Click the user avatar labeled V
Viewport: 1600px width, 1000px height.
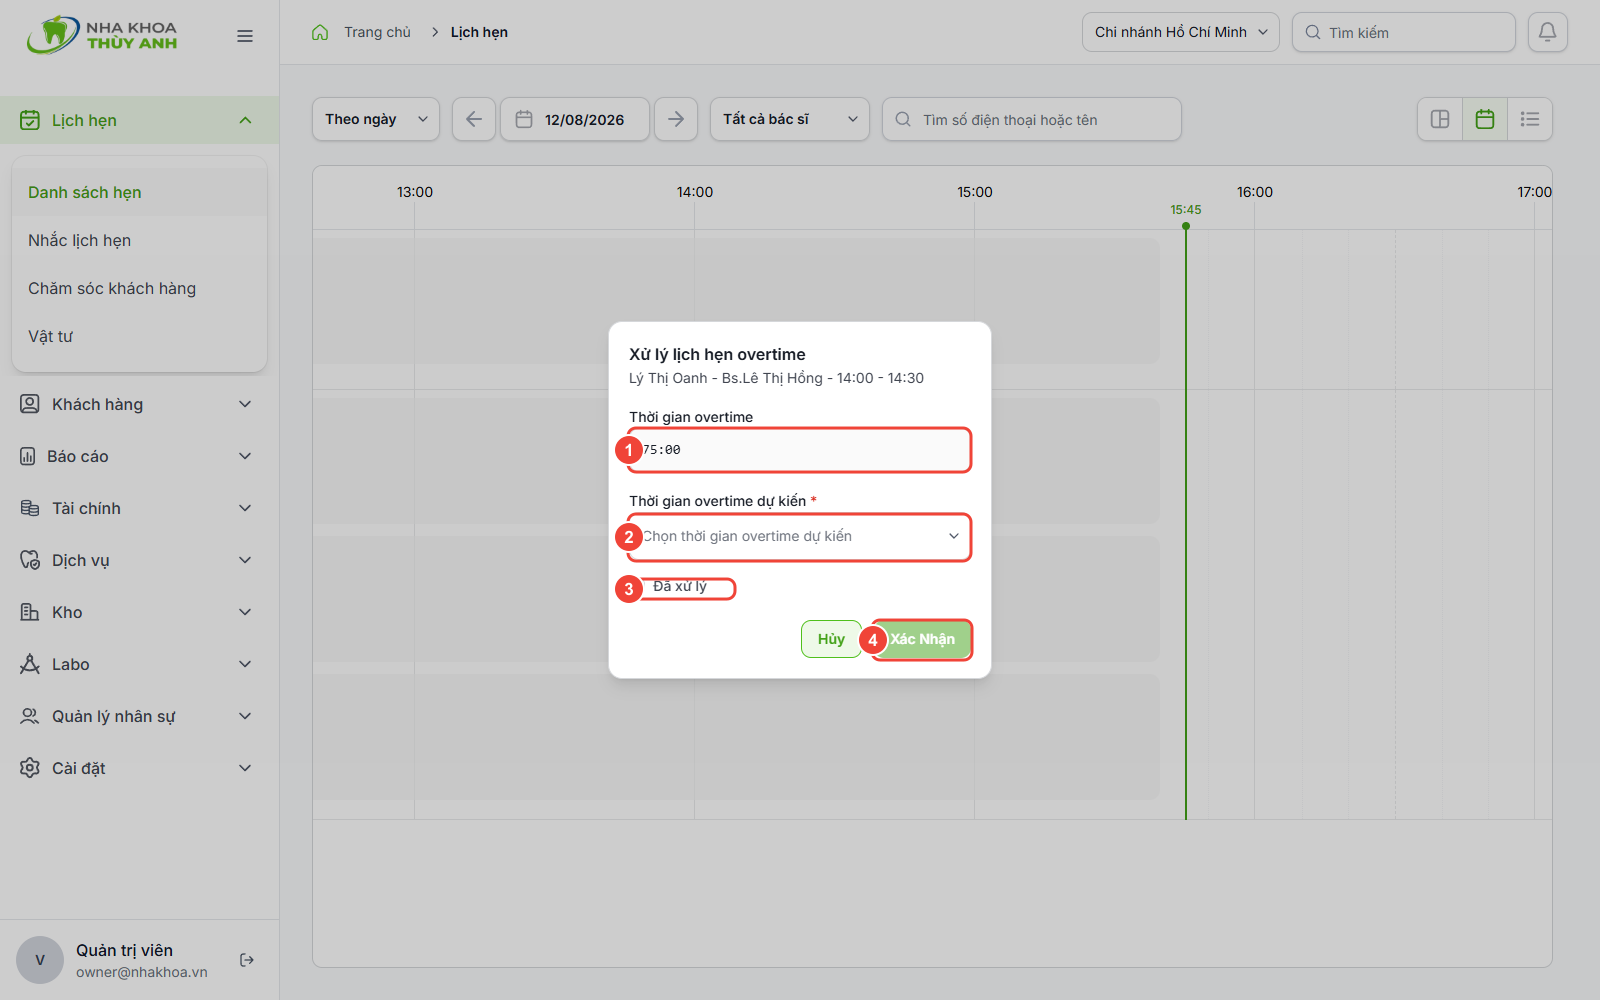[40, 960]
